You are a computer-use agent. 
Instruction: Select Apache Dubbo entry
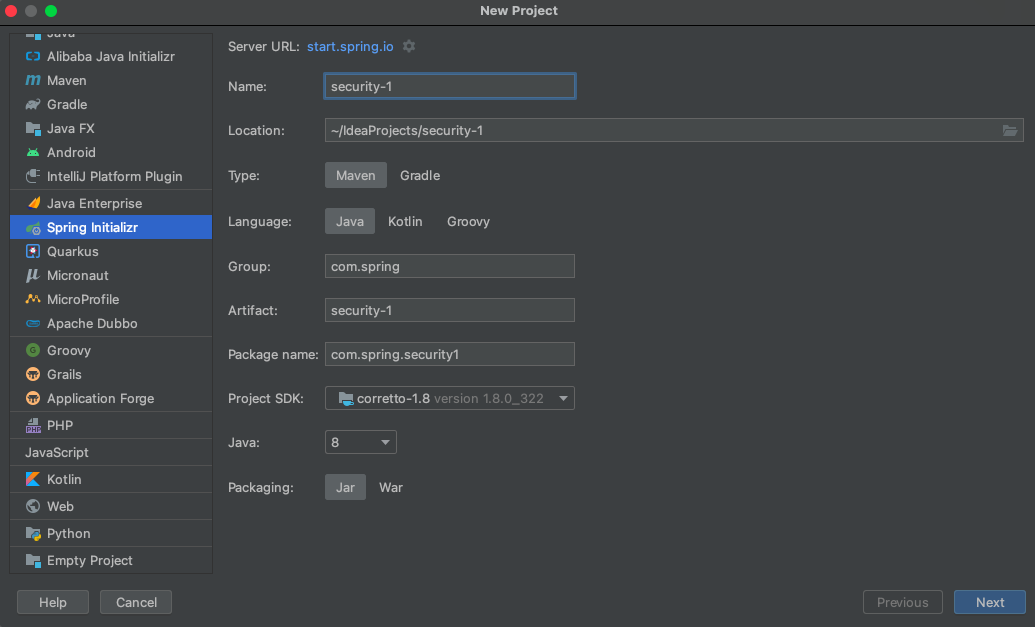[111, 323]
